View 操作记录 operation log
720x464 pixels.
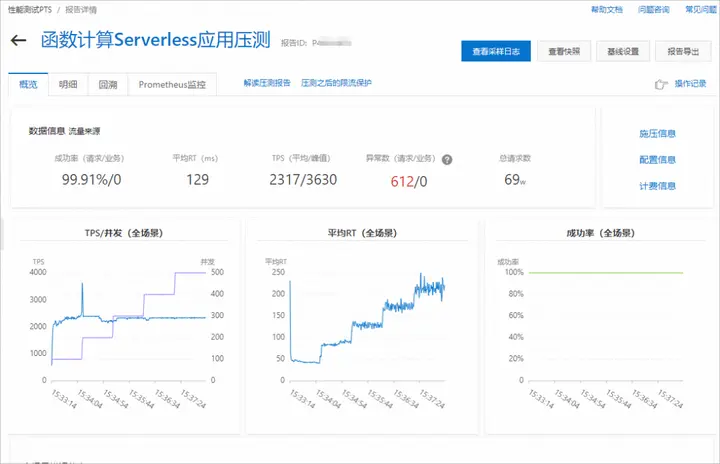690,84
